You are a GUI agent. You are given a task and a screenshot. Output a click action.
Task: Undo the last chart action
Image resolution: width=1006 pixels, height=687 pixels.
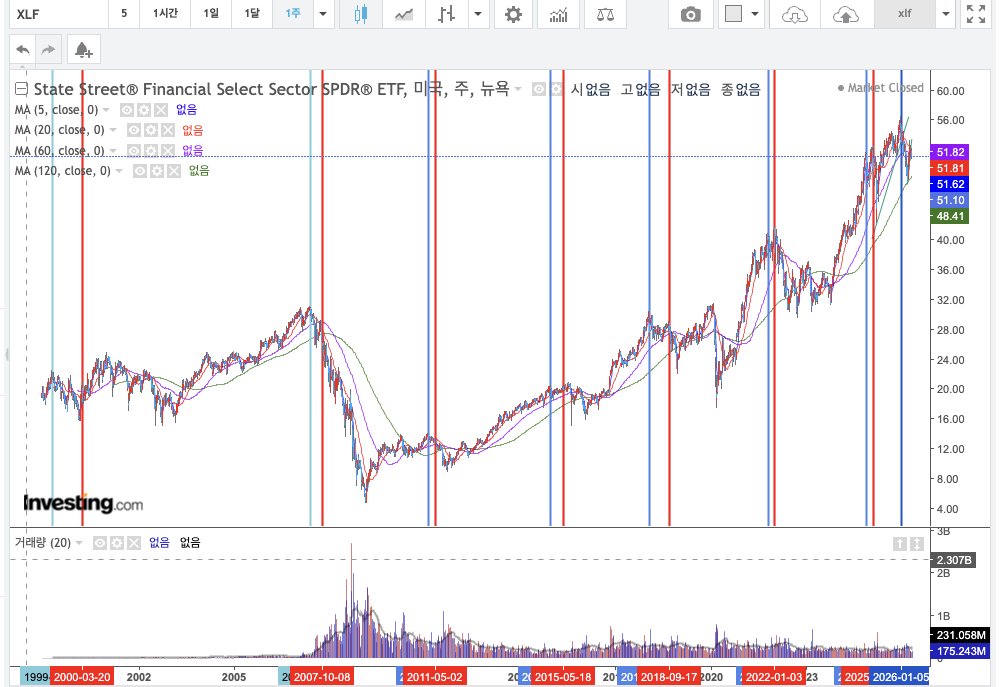pos(23,49)
